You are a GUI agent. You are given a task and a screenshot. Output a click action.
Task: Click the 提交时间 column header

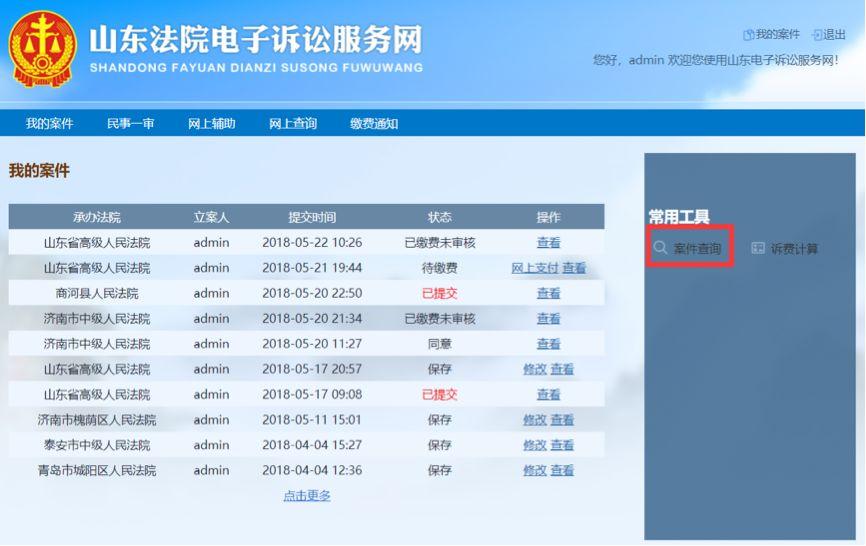(x=312, y=217)
